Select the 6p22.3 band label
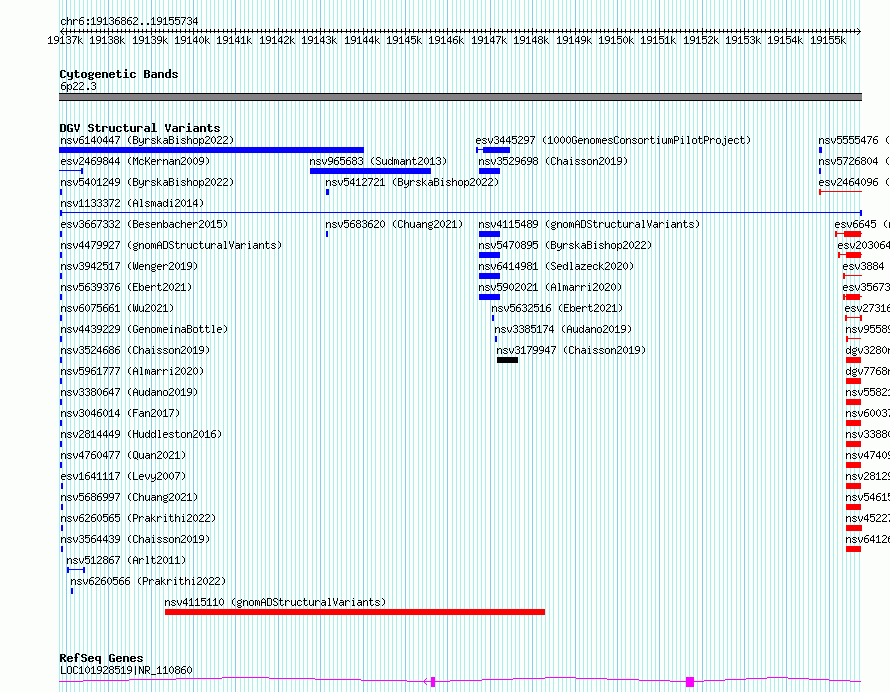890x692 pixels. coord(78,86)
